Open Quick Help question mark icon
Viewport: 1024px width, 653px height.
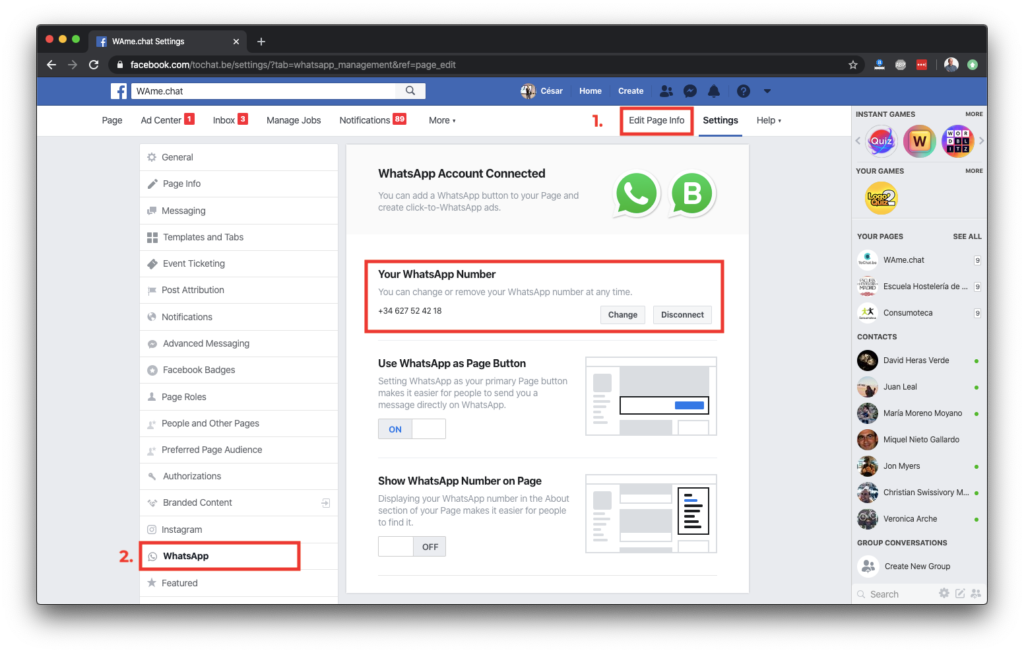(x=743, y=91)
